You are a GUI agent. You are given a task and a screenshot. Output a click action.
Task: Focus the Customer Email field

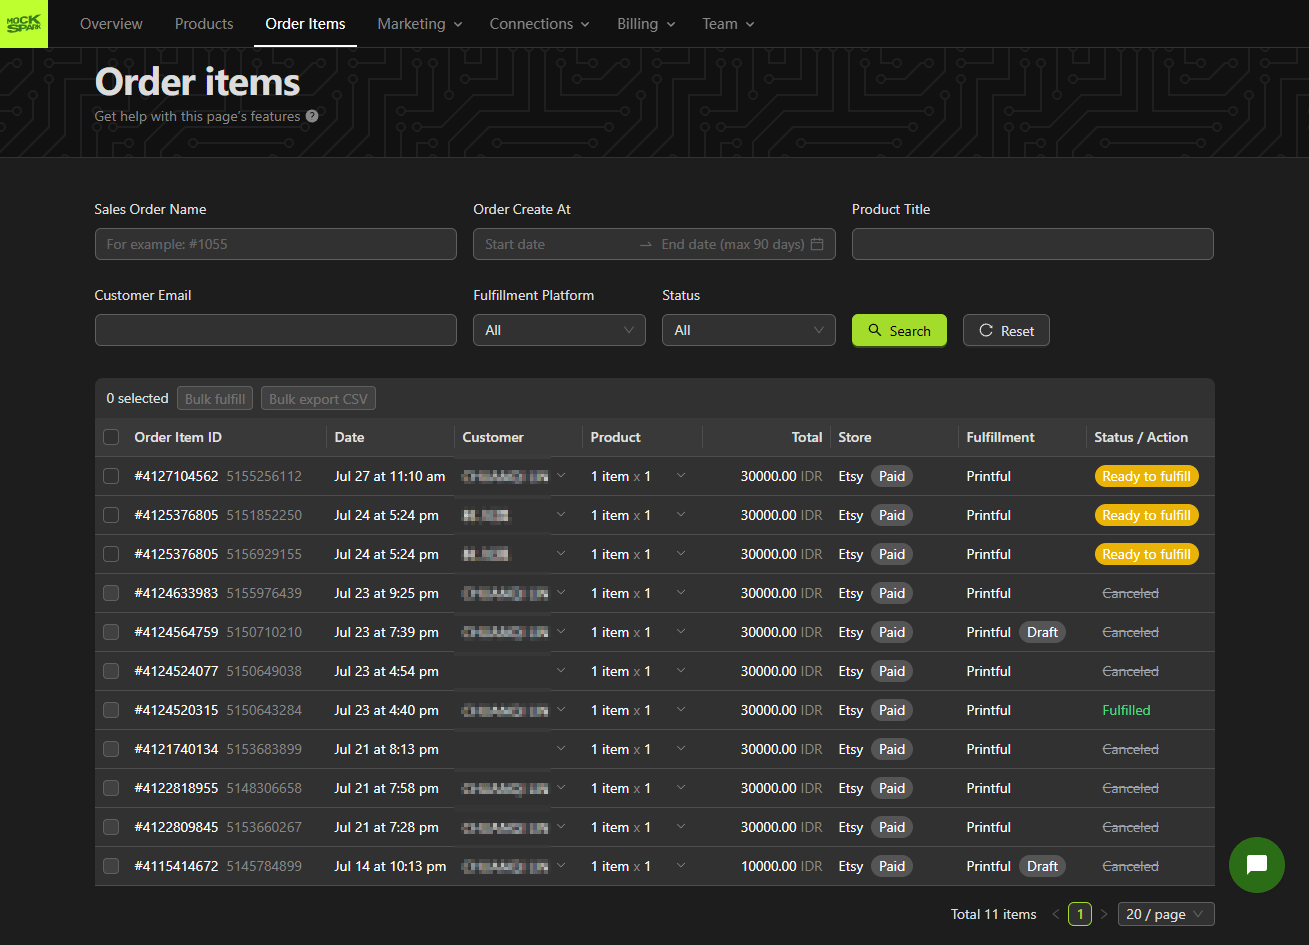click(x=275, y=330)
